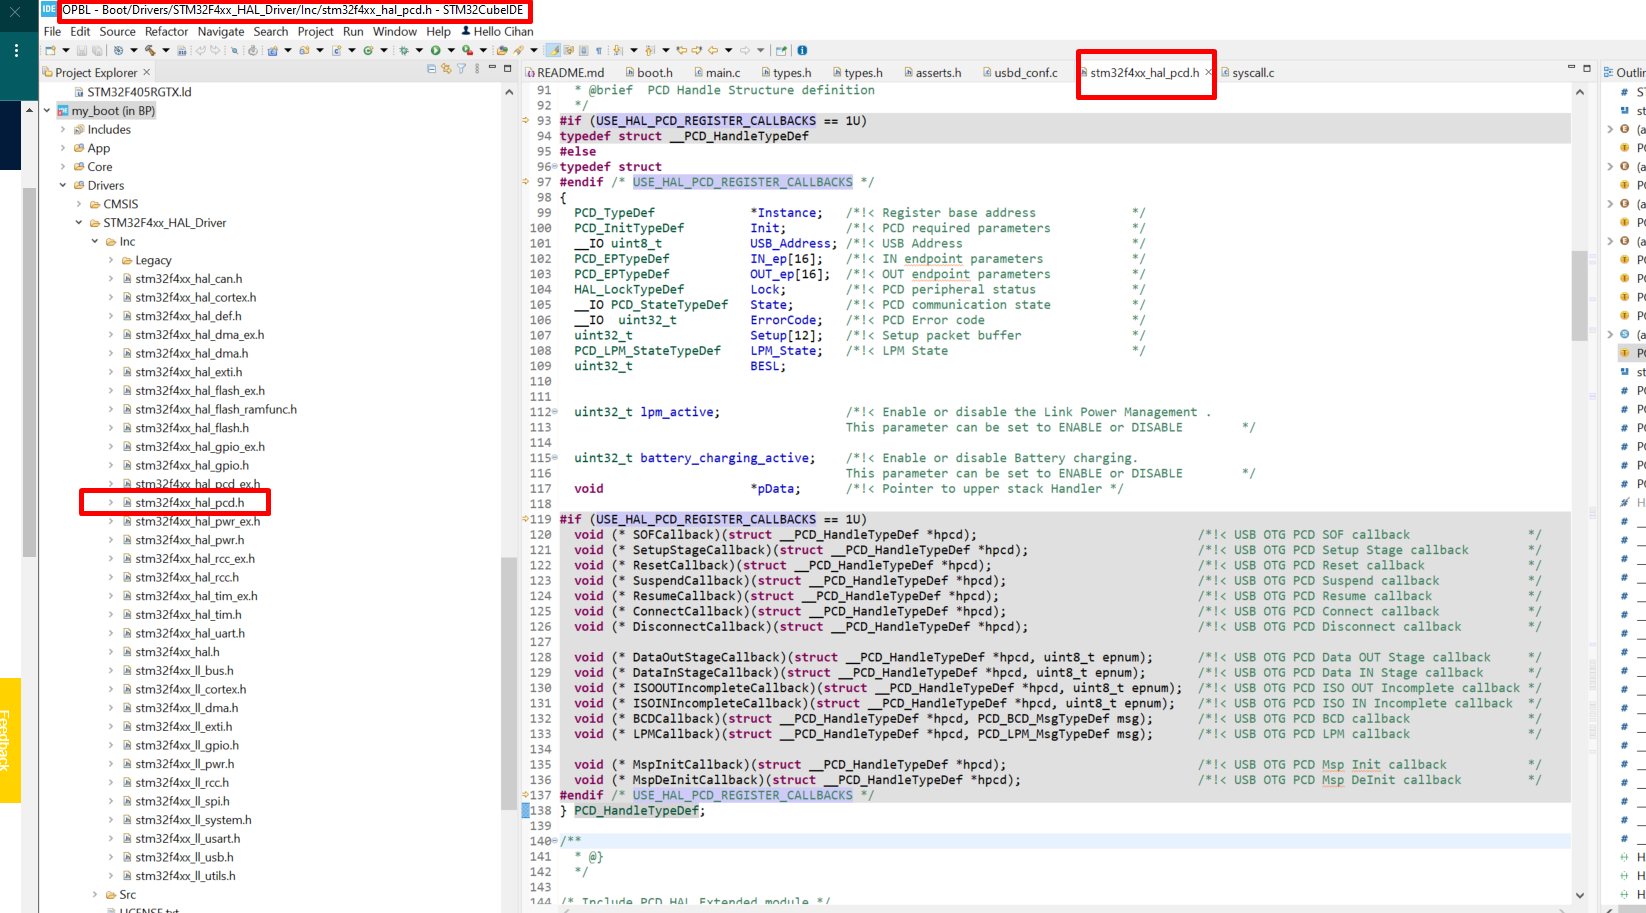Expand the Includes folder

pyautogui.click(x=62, y=130)
